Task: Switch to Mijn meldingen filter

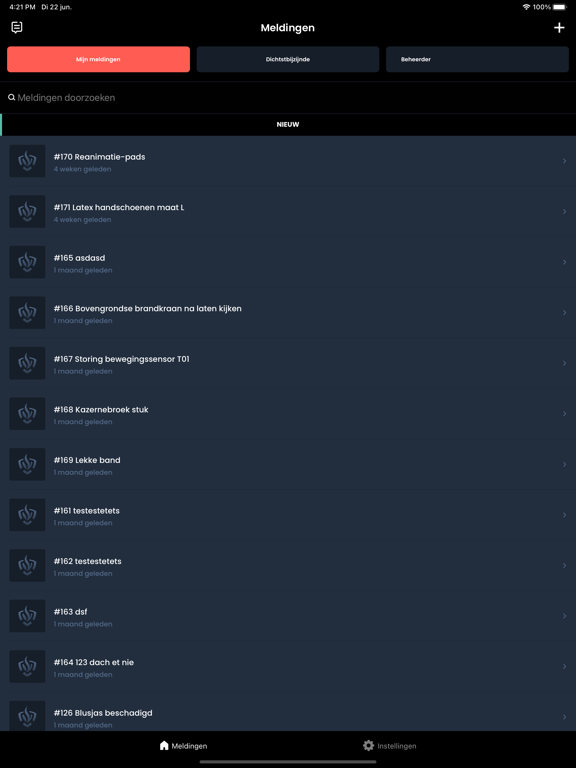Action: (98, 59)
